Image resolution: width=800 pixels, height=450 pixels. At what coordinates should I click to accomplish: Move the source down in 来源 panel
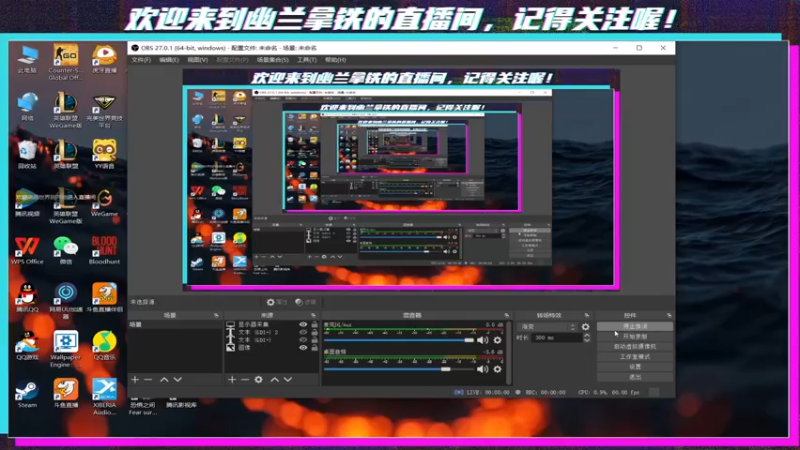point(288,380)
